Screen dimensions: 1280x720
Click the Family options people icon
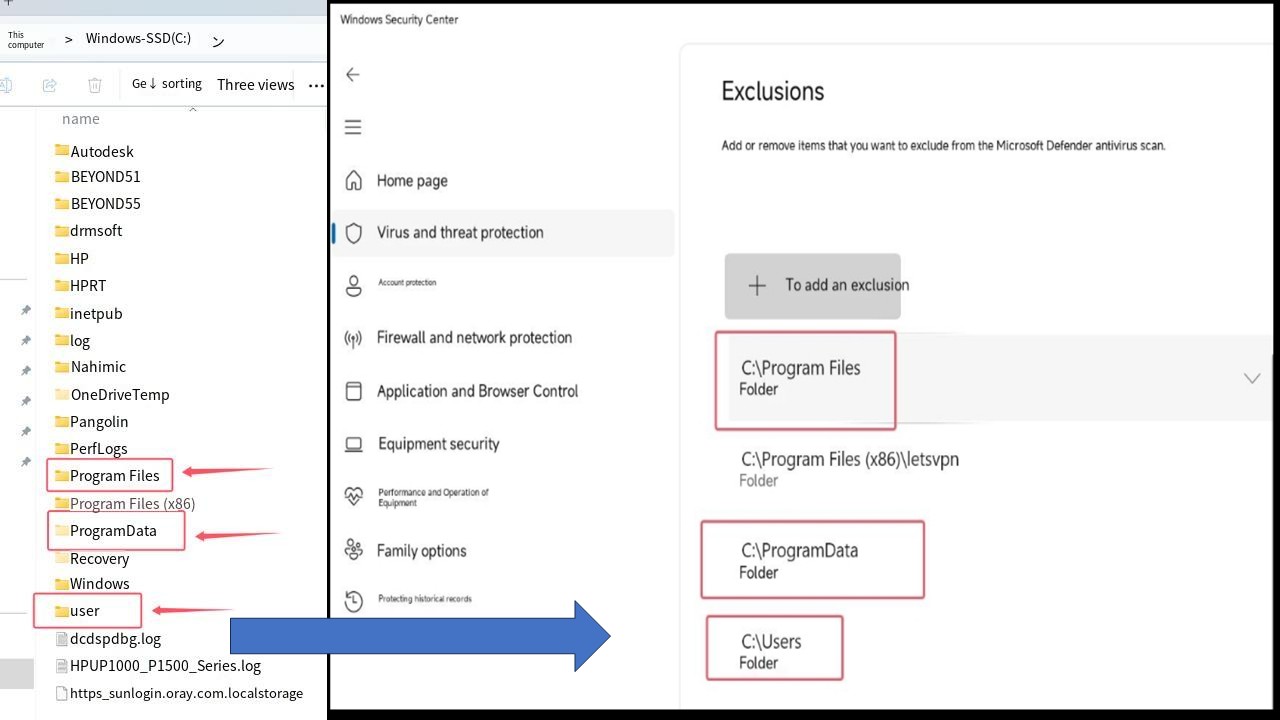point(353,550)
